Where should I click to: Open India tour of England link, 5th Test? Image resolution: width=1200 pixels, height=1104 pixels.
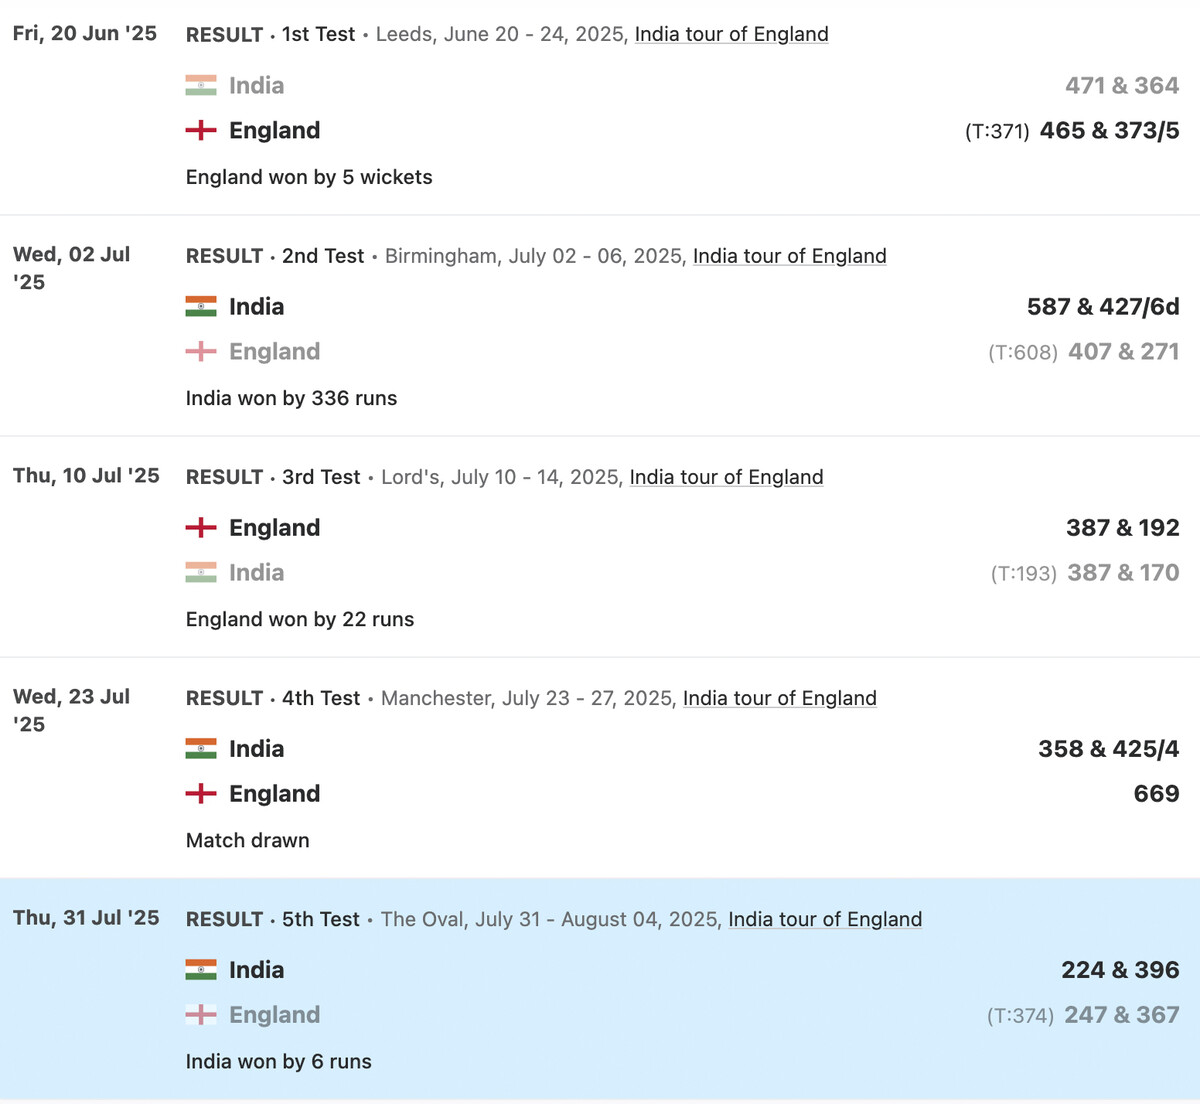(825, 919)
